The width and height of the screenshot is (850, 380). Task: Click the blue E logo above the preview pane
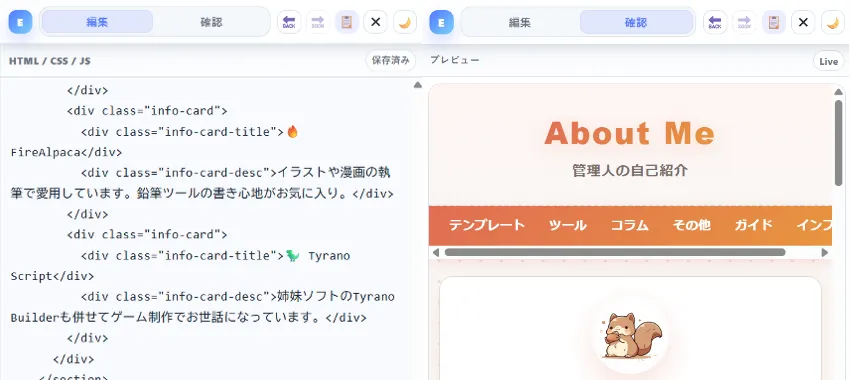[441, 22]
